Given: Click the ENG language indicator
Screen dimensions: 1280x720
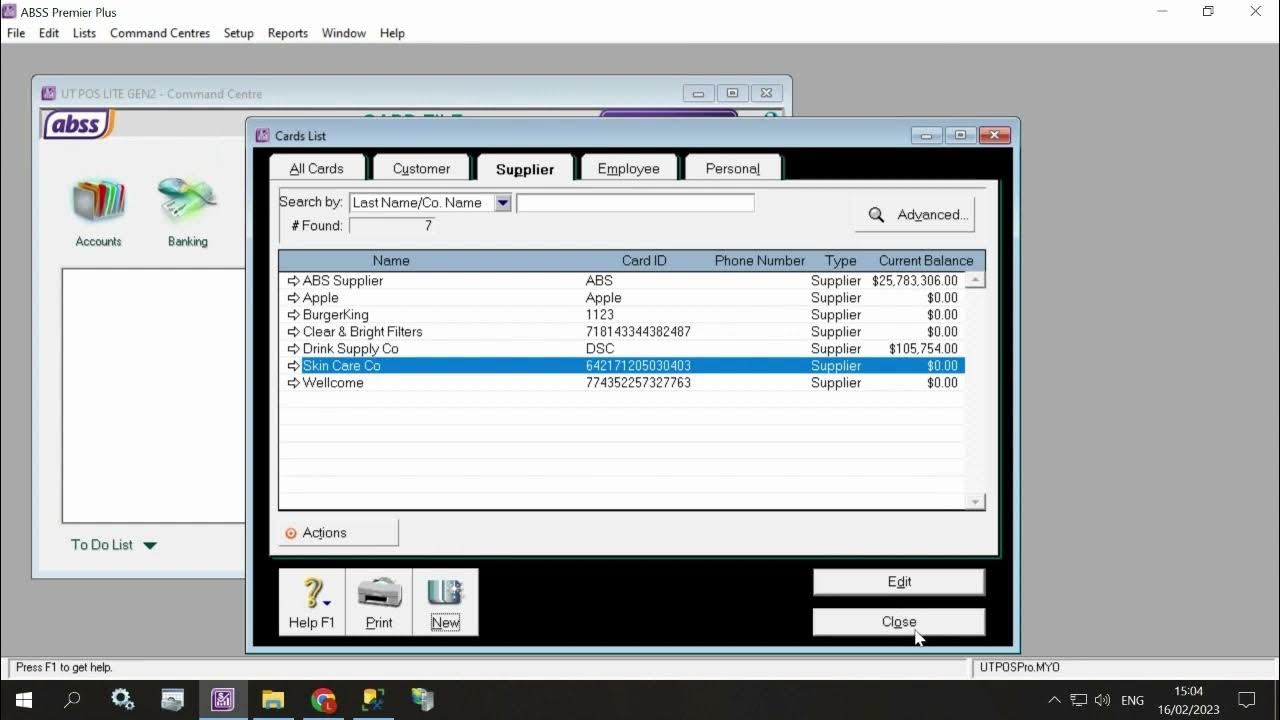Looking at the screenshot, I should pyautogui.click(x=1133, y=700).
